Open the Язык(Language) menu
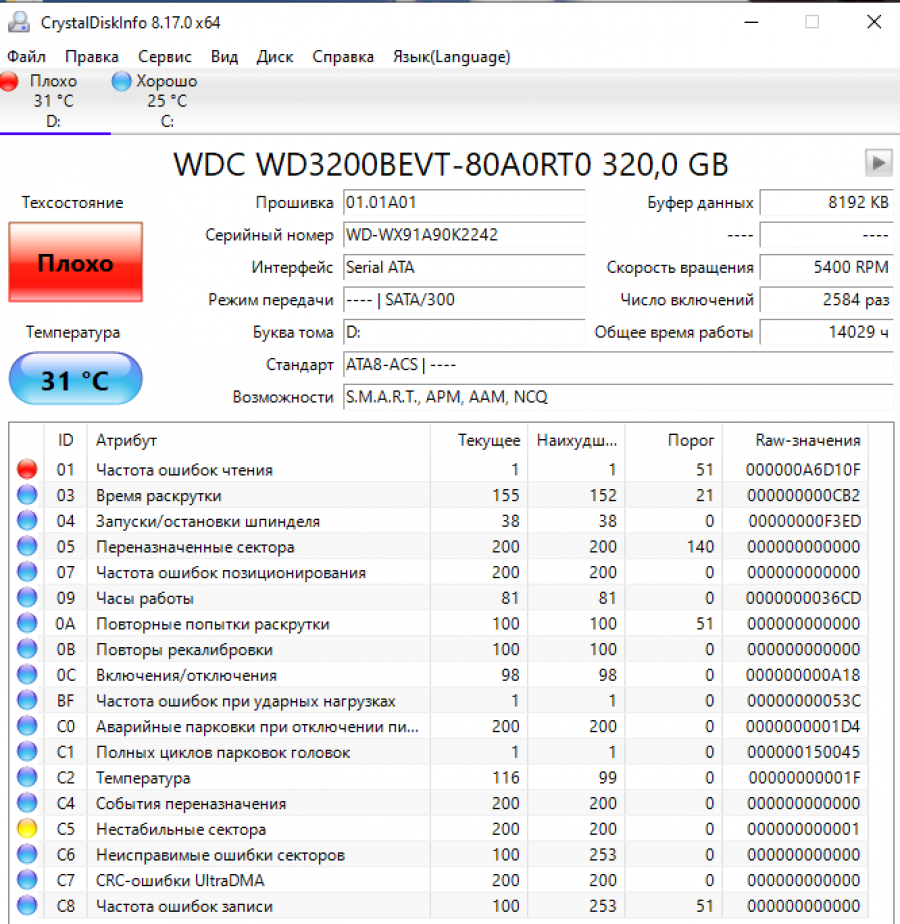The width and height of the screenshot is (900, 924). [451, 57]
